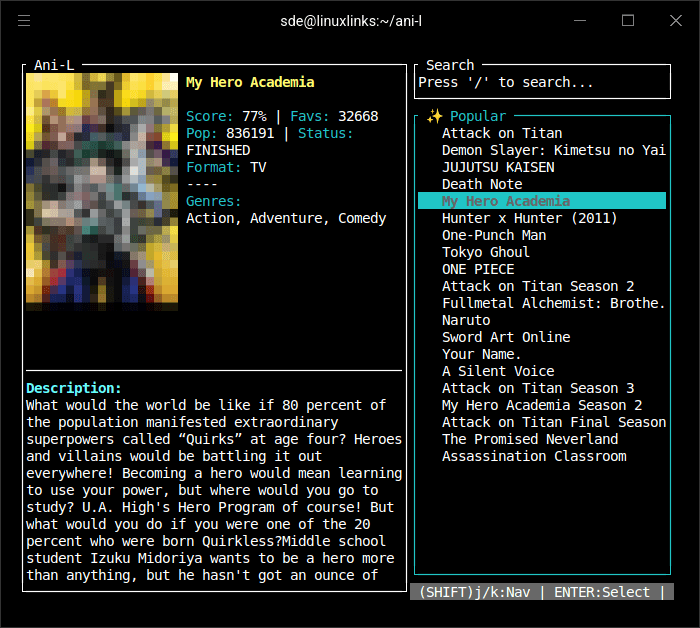Click the Genres: label
Viewport: 700px width, 628px height.
point(213,201)
